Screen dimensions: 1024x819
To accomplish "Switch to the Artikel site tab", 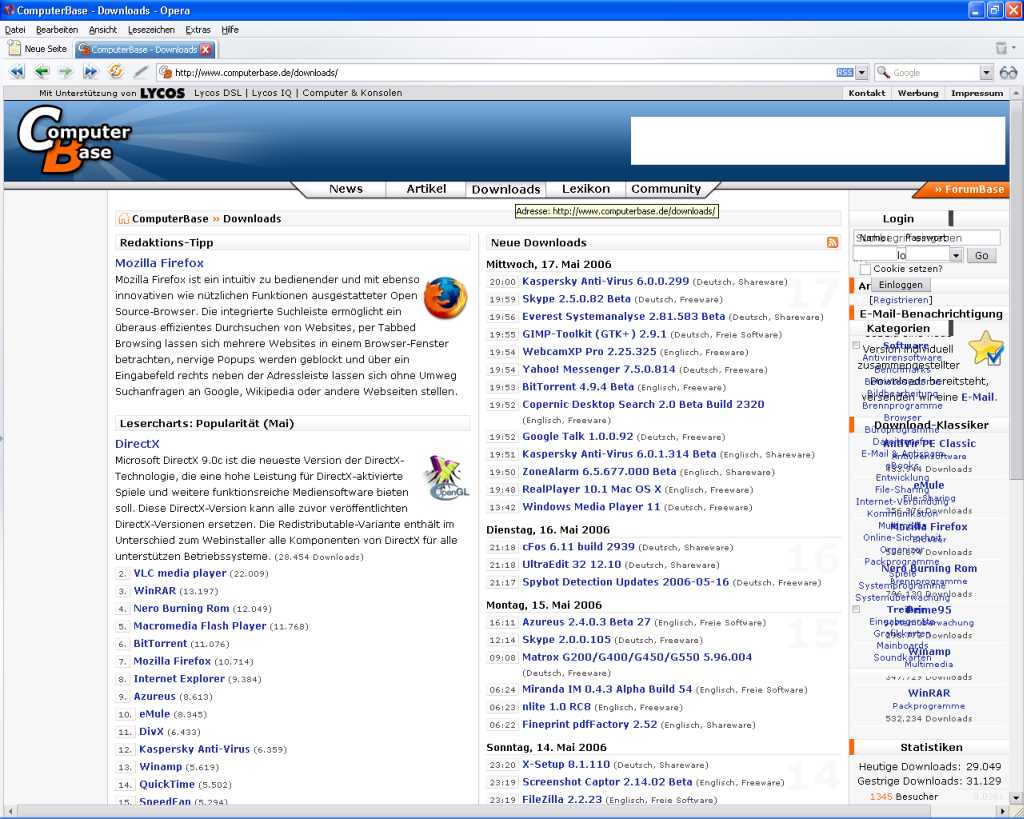I will 426,189.
